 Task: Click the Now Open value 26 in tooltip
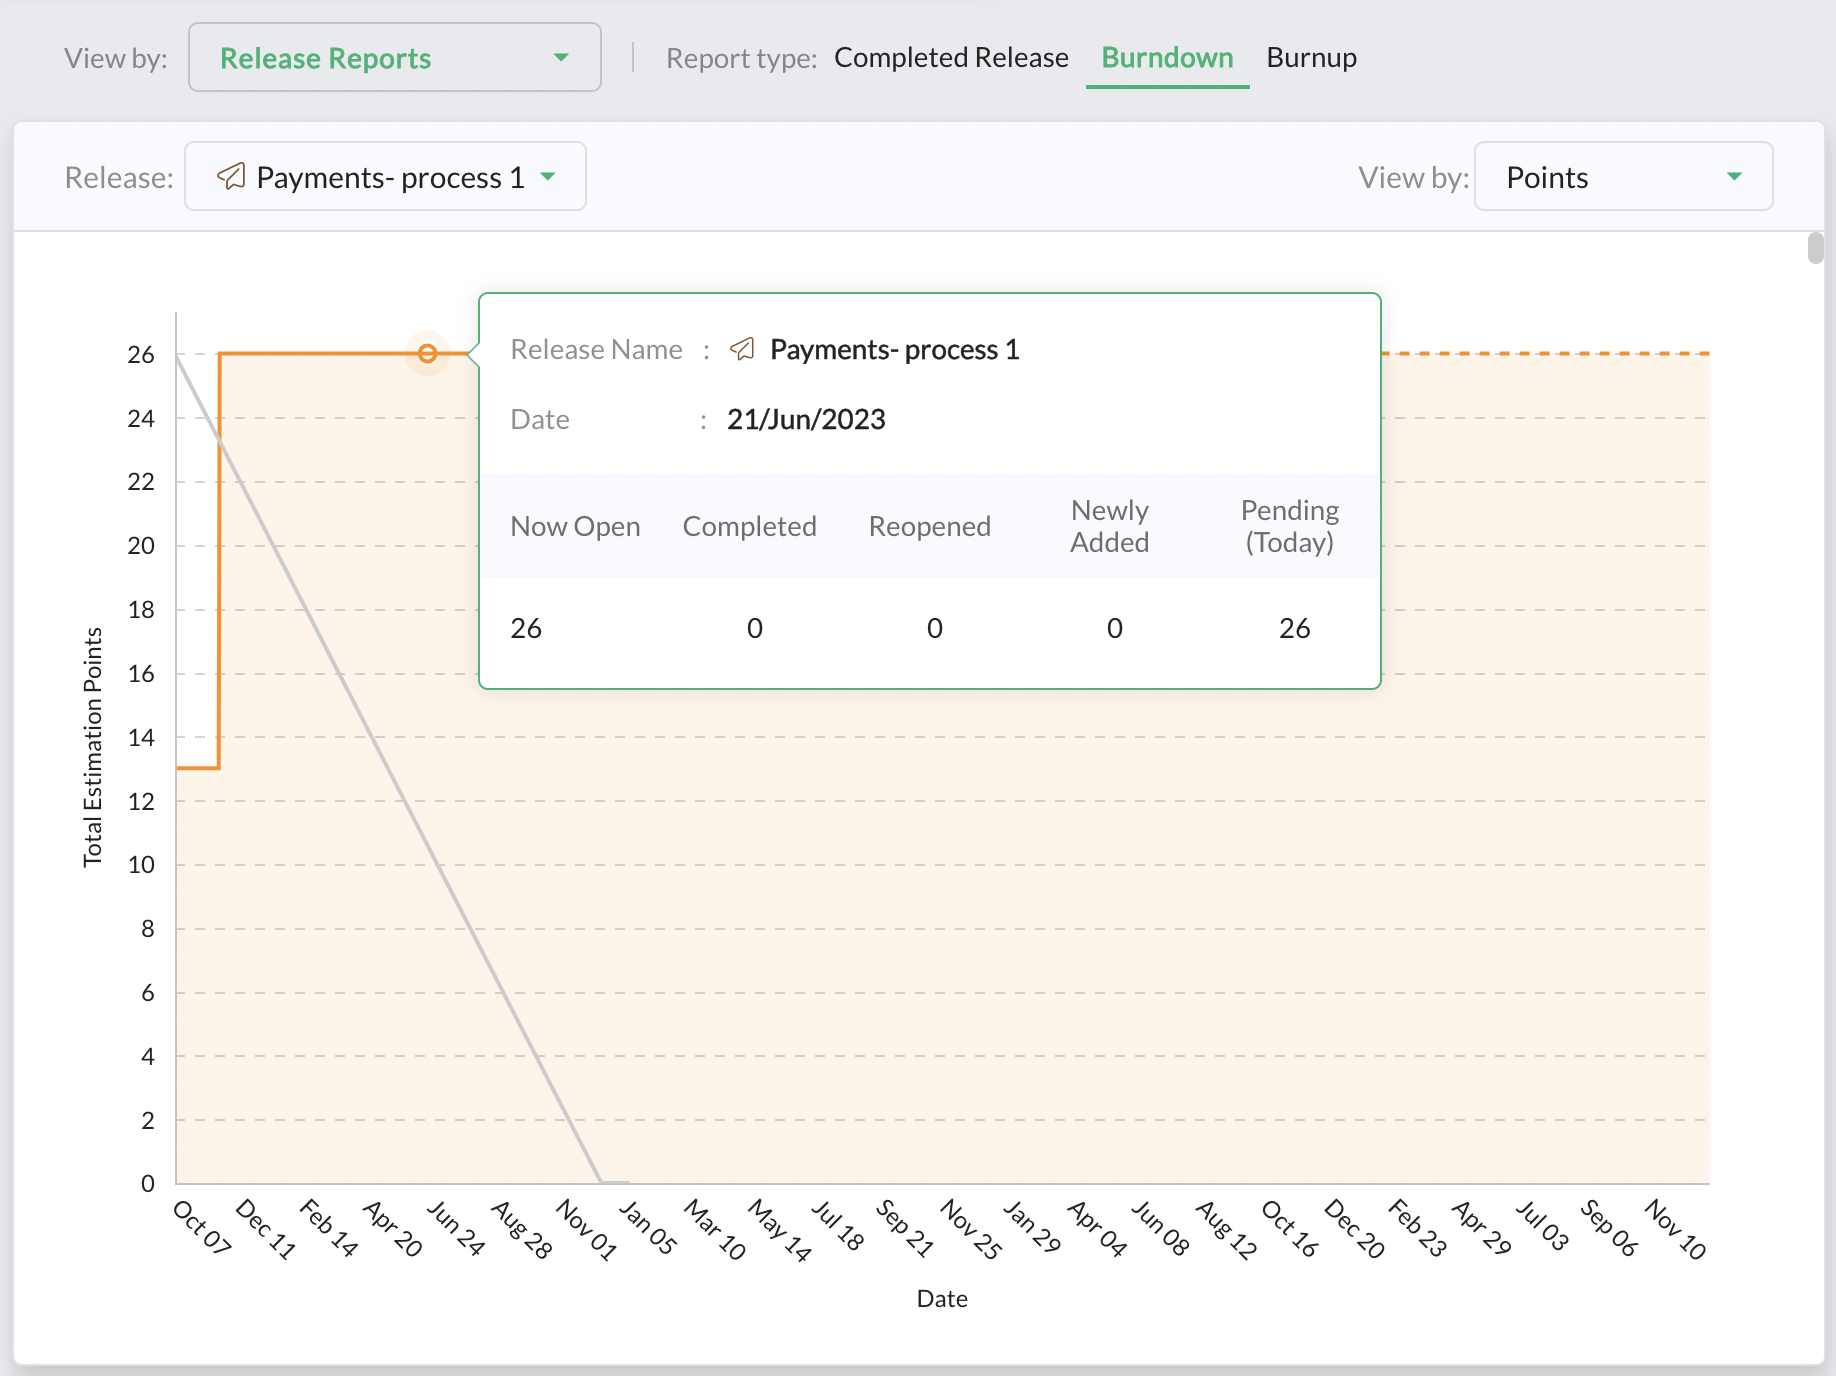coord(526,628)
